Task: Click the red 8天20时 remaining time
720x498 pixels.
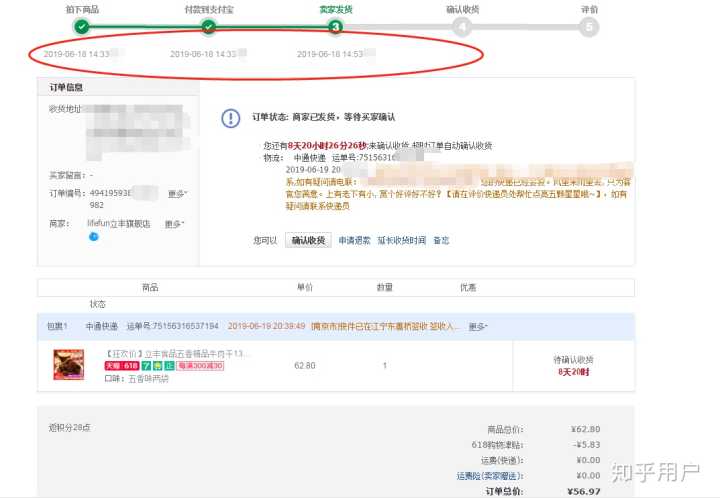Action: point(574,372)
